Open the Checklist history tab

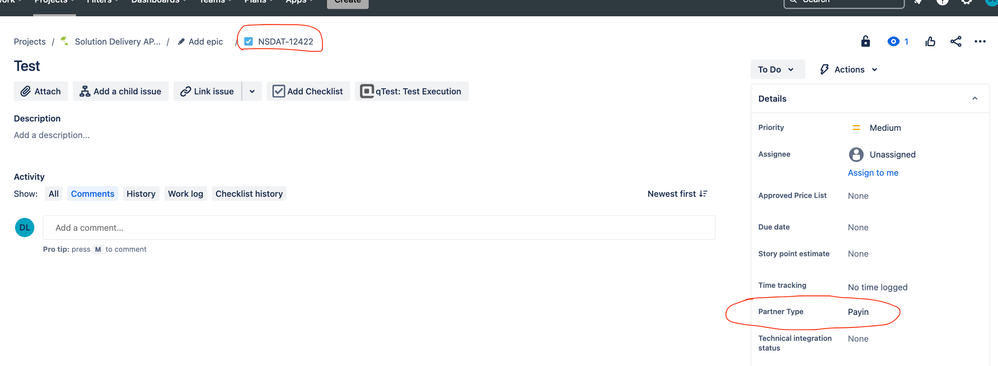[249, 194]
